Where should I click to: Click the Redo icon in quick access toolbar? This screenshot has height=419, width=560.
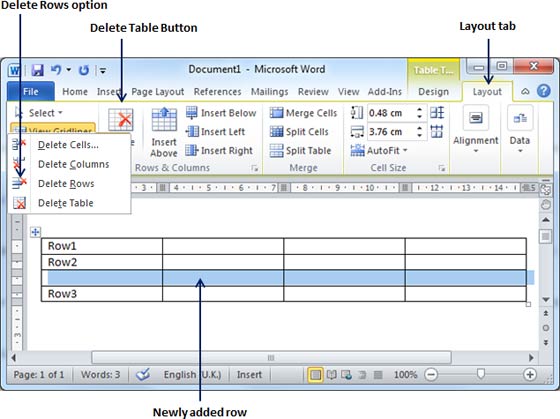click(84, 70)
